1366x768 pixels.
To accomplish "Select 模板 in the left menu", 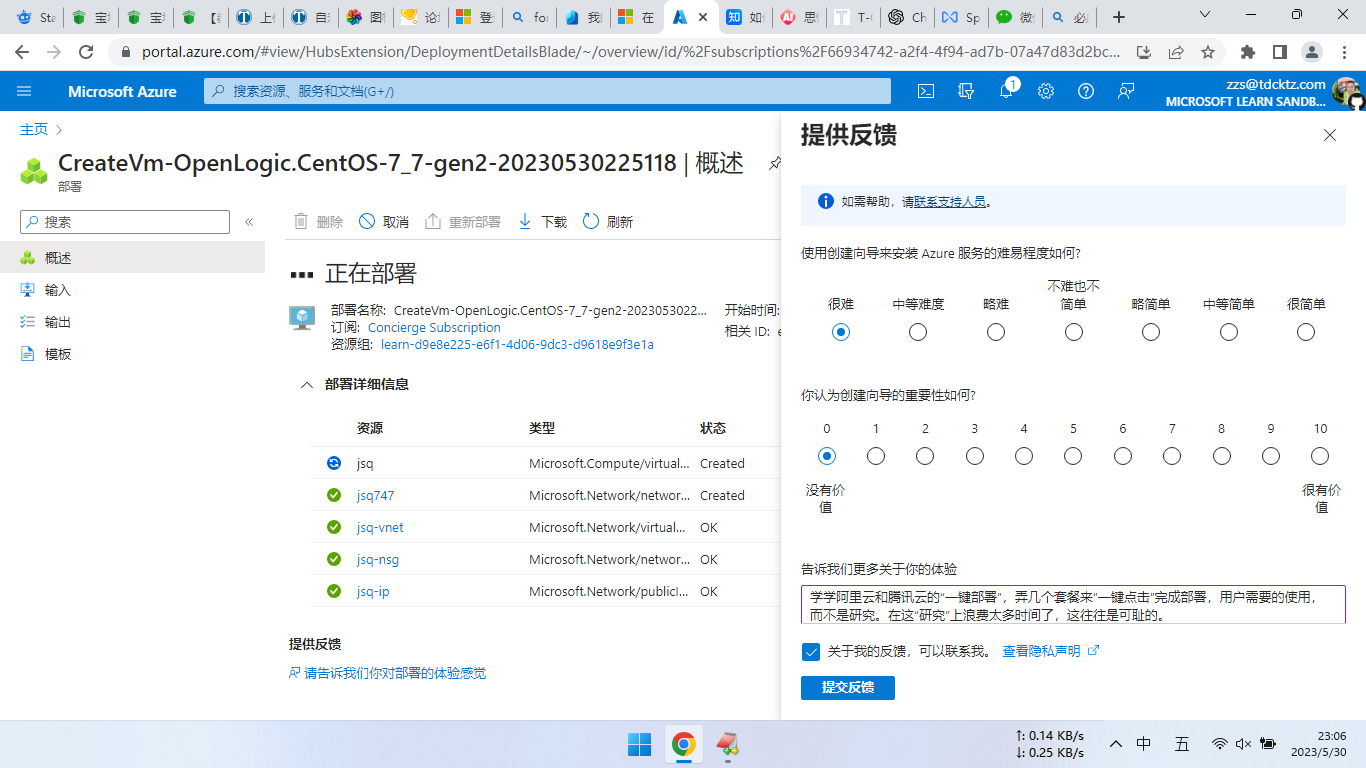I will click(132, 354).
